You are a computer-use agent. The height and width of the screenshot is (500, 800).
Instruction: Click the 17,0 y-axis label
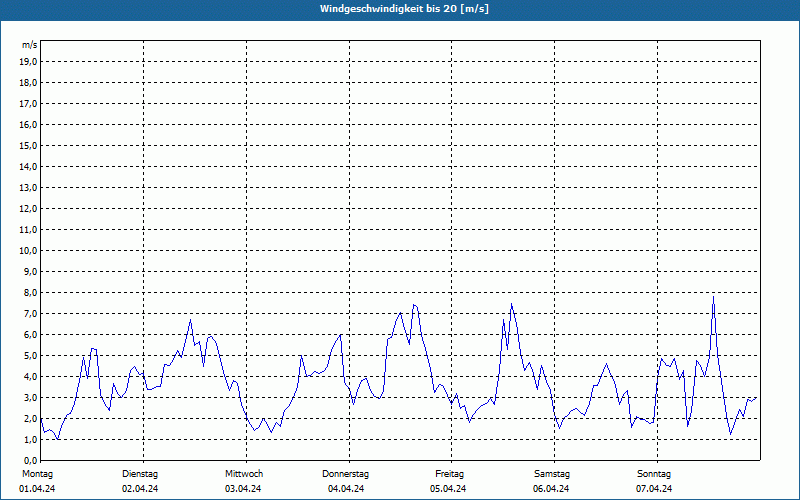28,104
